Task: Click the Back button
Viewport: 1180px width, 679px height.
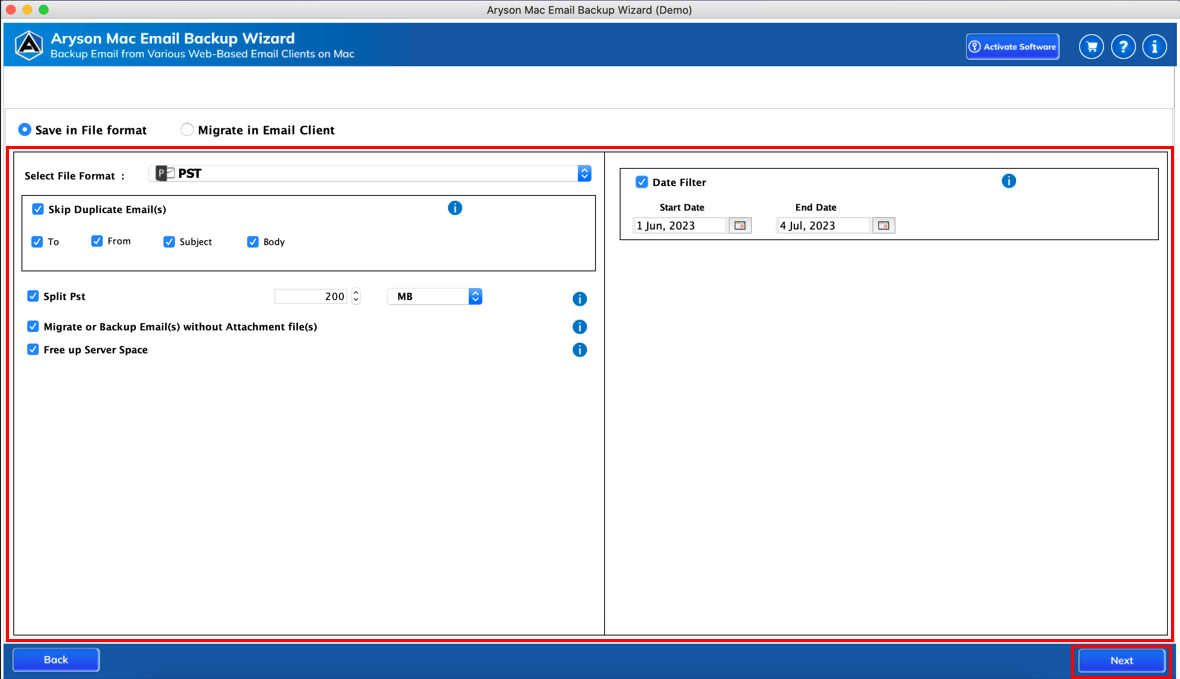Action: point(56,659)
